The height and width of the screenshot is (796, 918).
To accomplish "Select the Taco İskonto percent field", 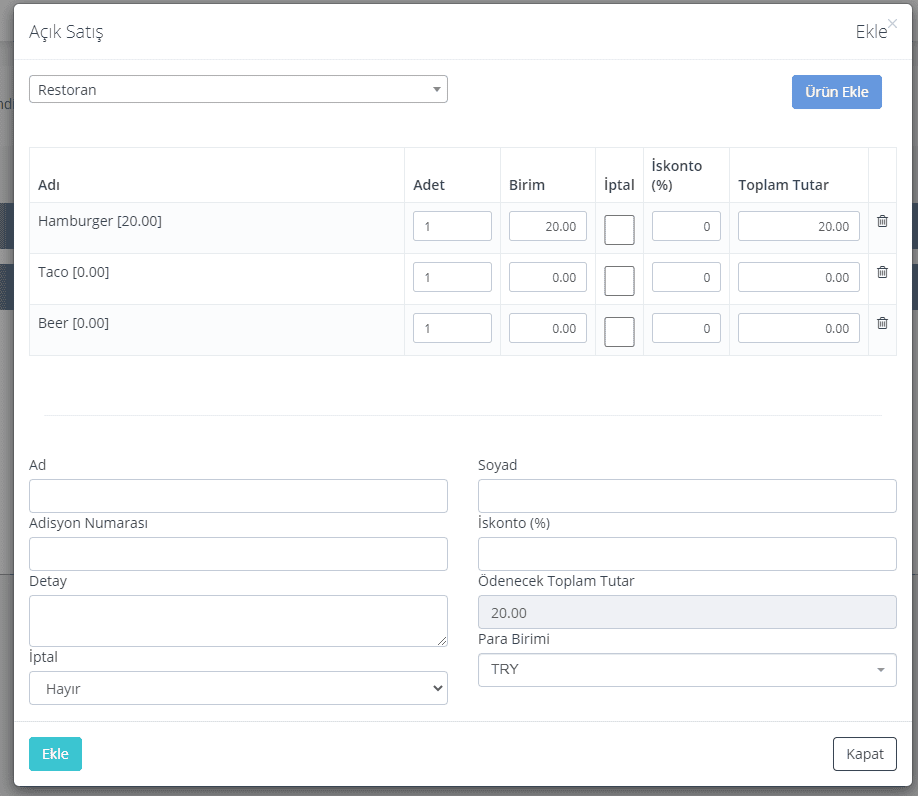I will [x=686, y=277].
